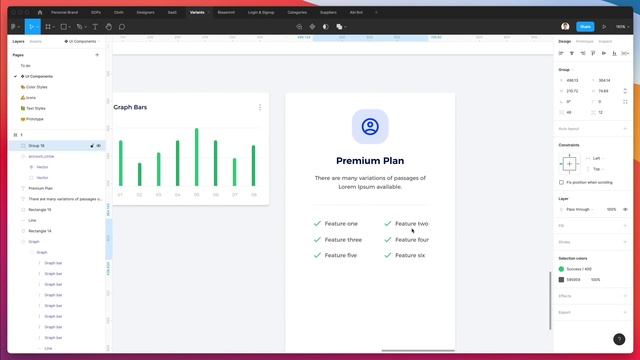Click the reset instance toolbar icon
Screen dimensions: 640x360
(299, 27)
